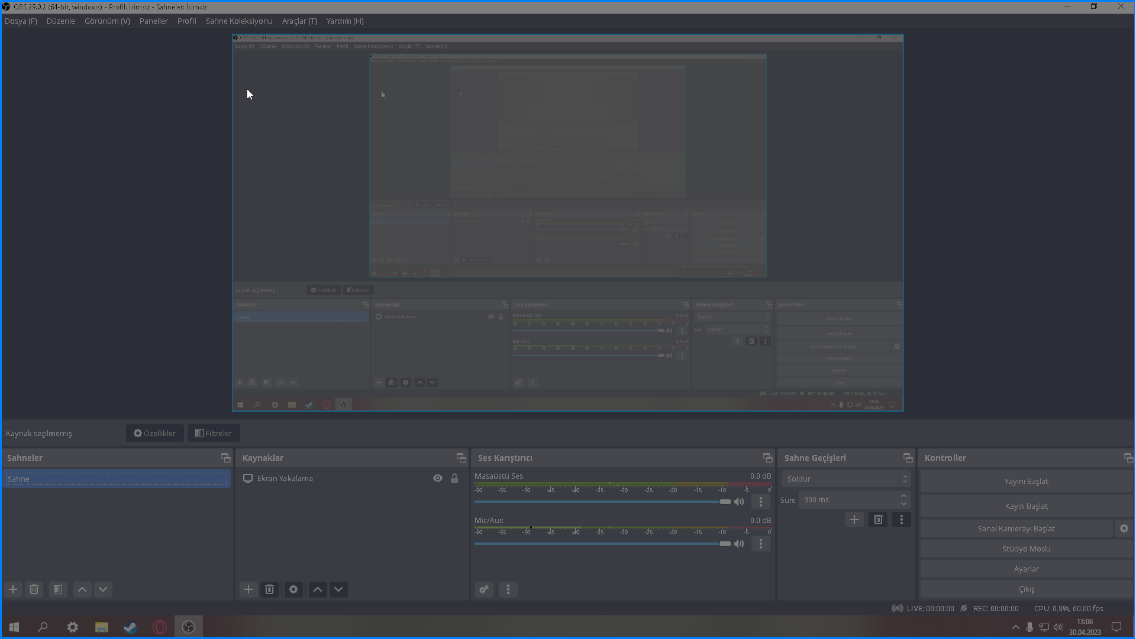The height and width of the screenshot is (639, 1135).
Task: Open Masaüstü Ses options three-dot menu
Action: [760, 501]
